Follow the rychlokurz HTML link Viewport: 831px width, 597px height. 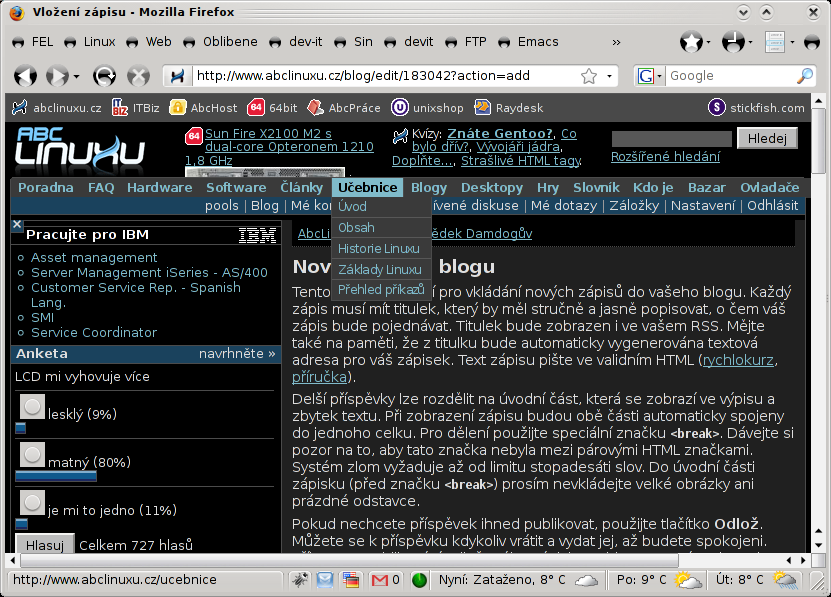738,360
